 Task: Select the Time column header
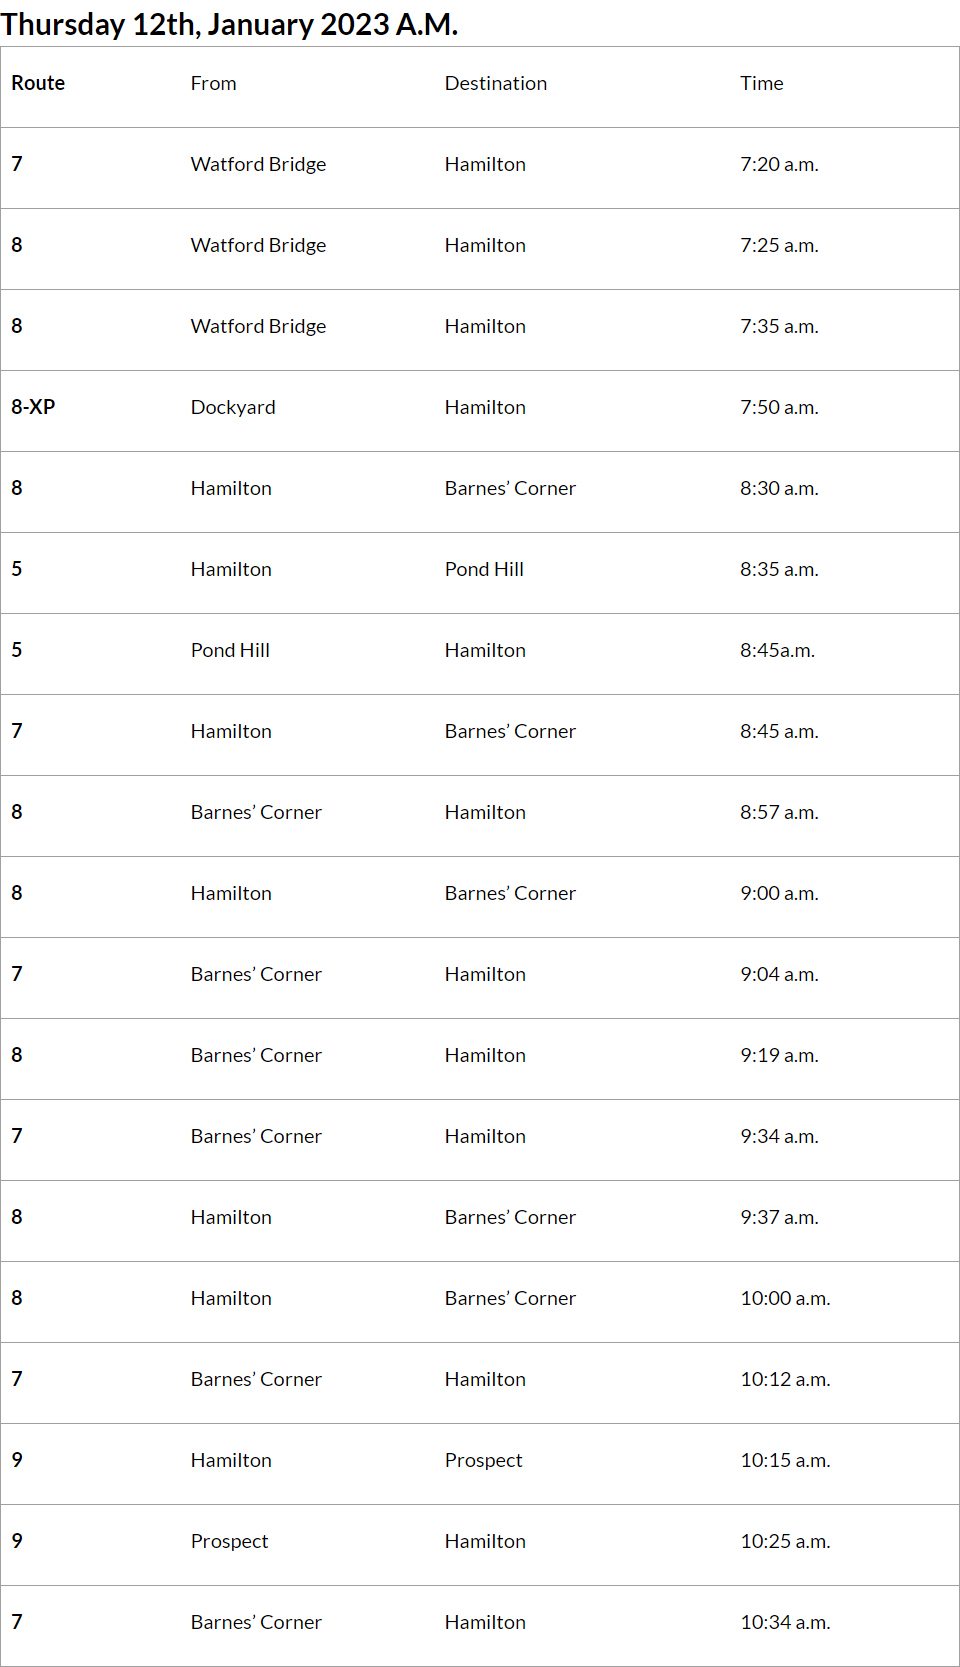[761, 83]
